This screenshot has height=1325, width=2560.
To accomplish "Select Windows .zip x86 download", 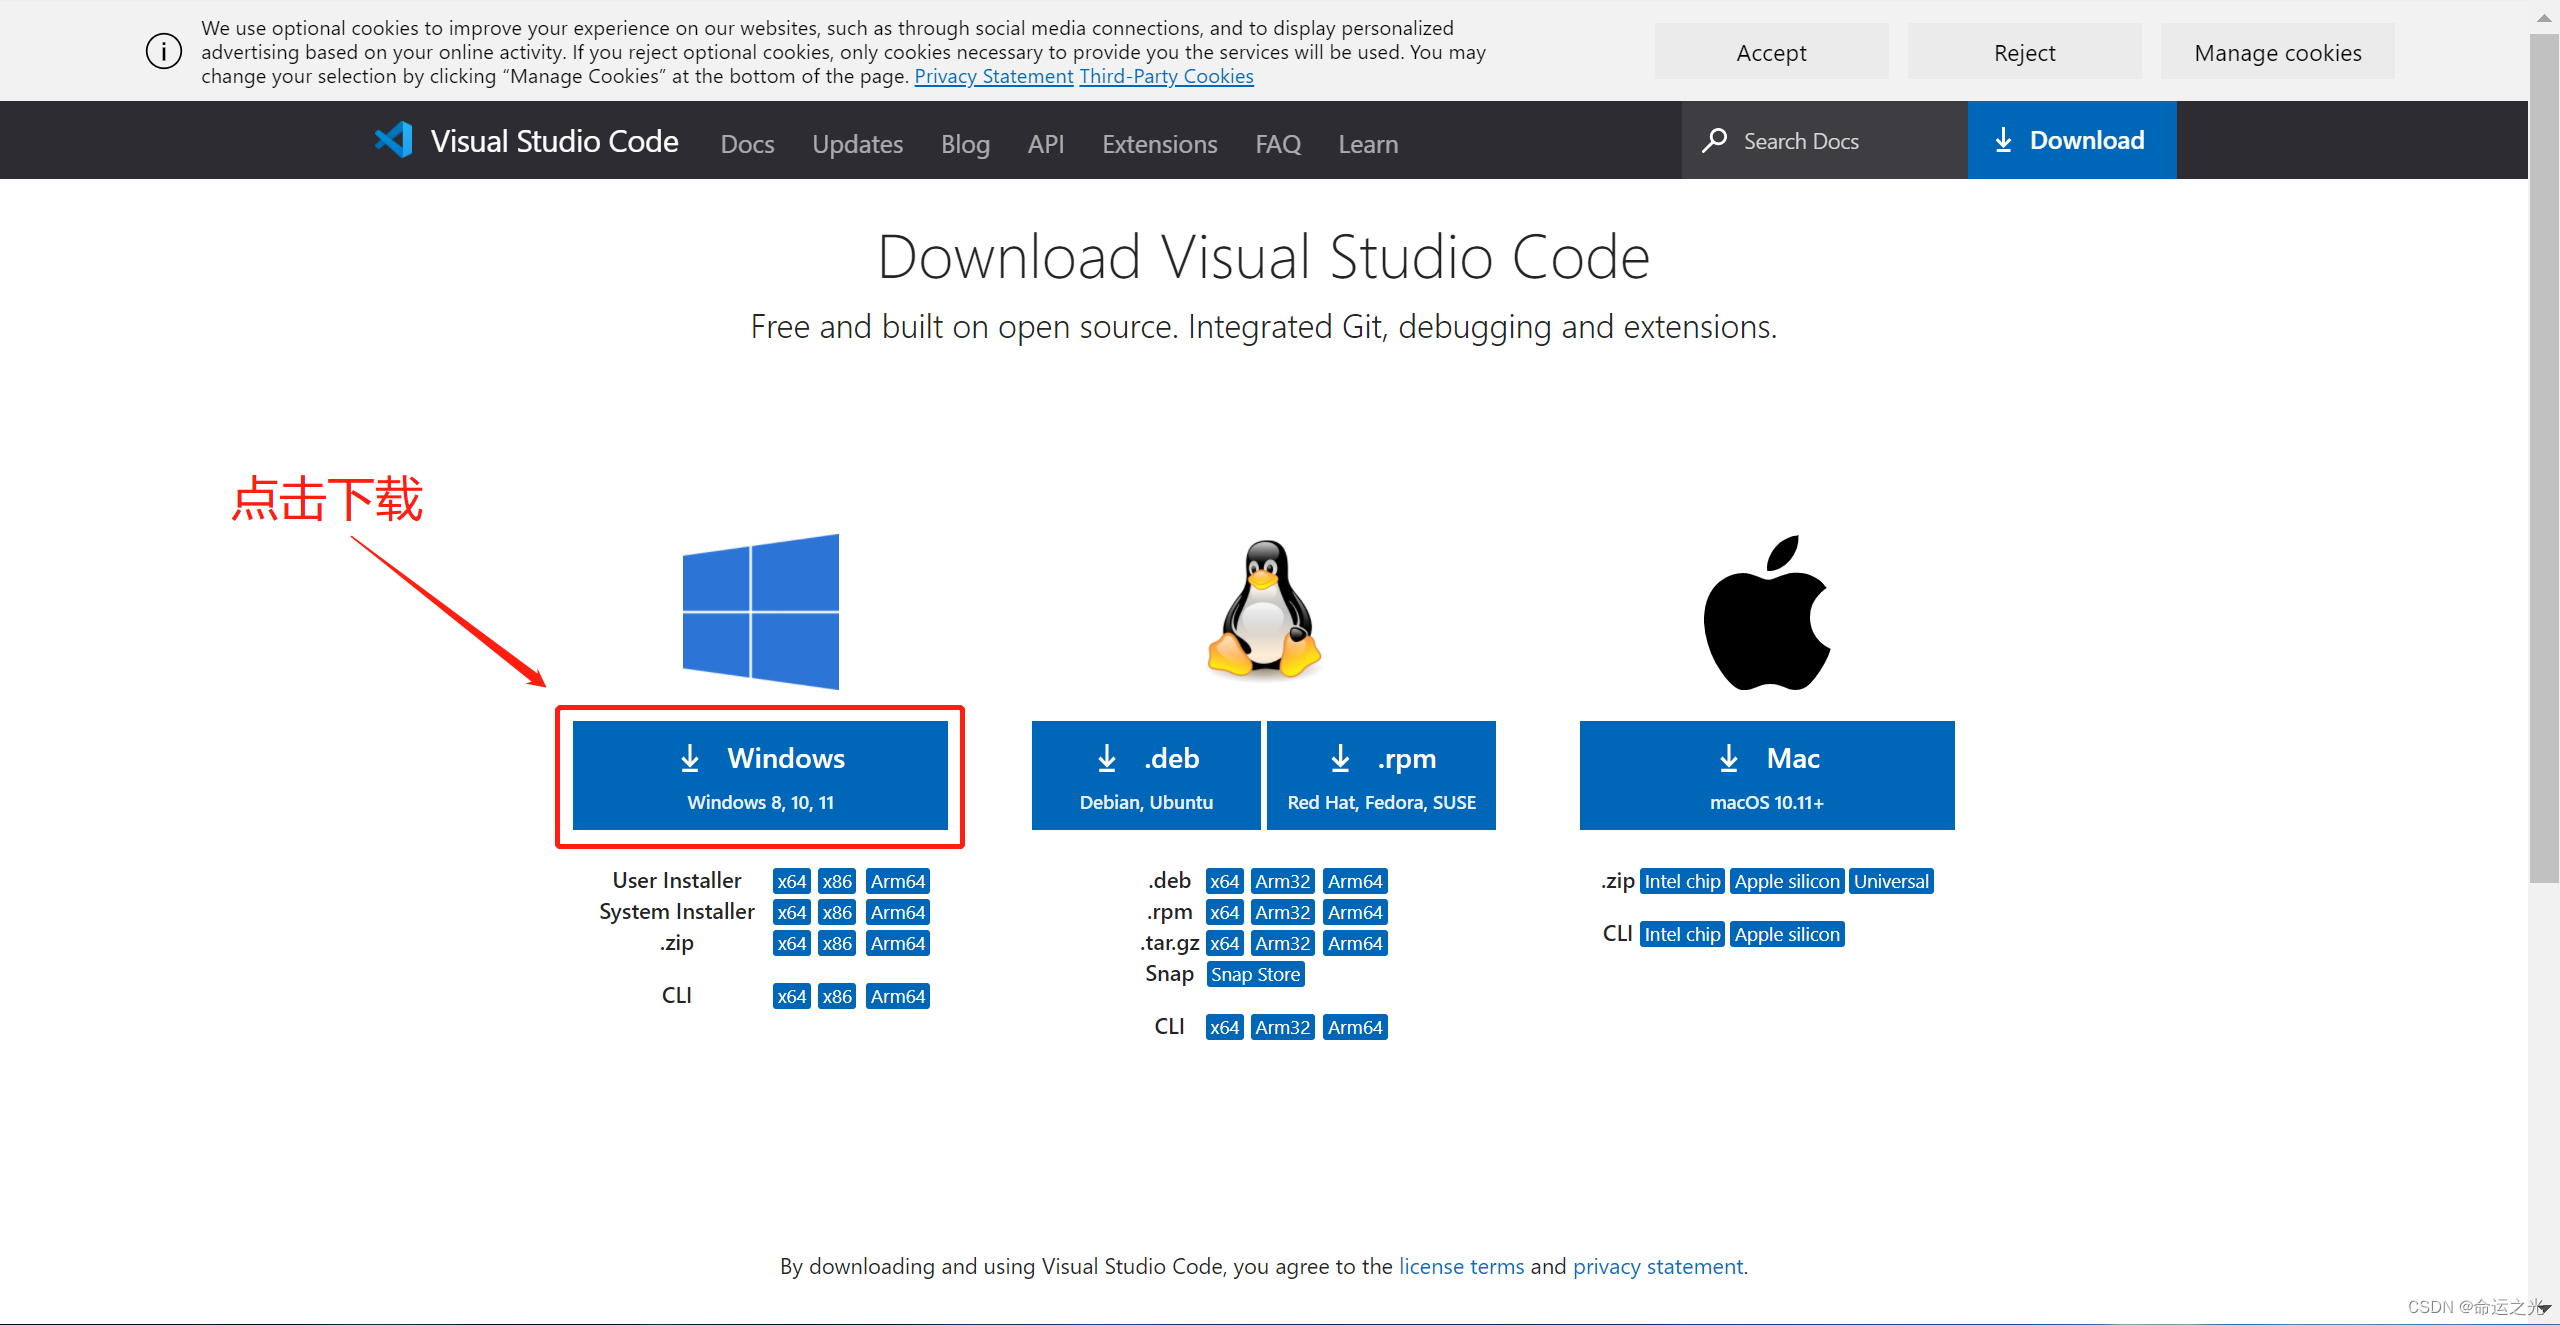I will click(x=836, y=943).
